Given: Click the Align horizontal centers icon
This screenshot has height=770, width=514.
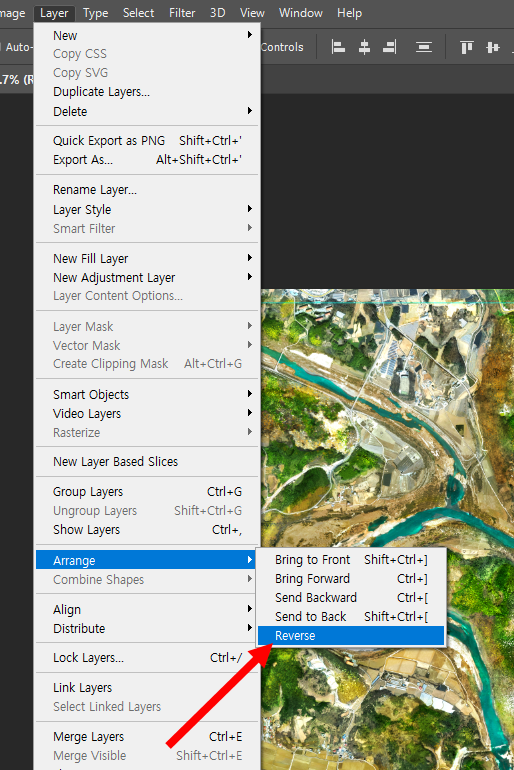Looking at the screenshot, I should [x=364, y=47].
